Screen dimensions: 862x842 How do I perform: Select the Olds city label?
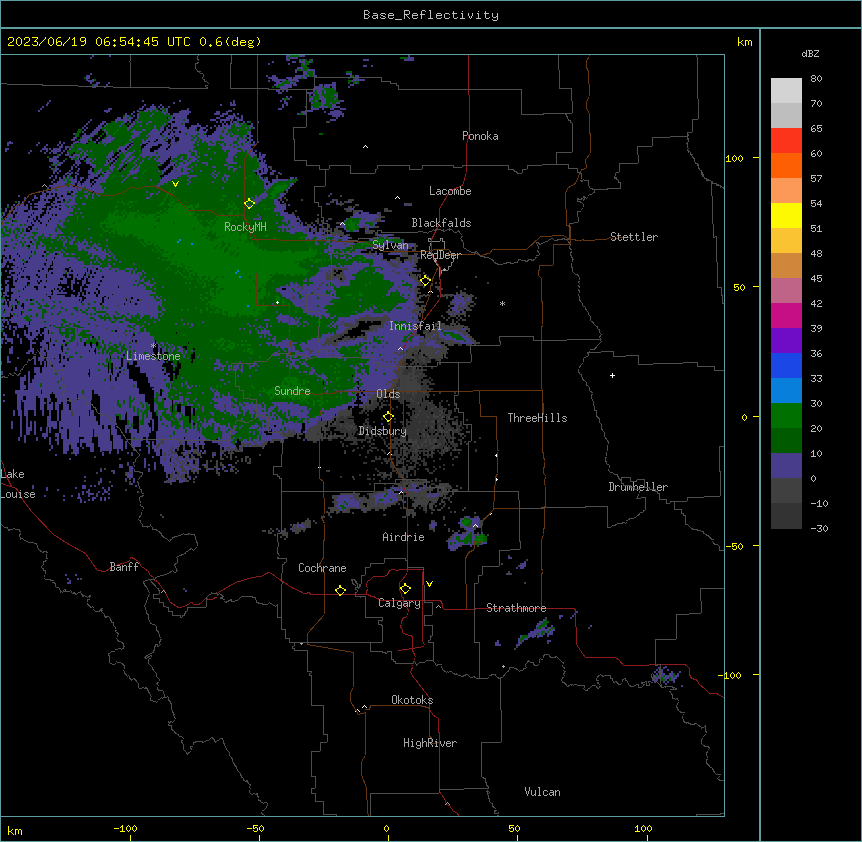point(388,394)
